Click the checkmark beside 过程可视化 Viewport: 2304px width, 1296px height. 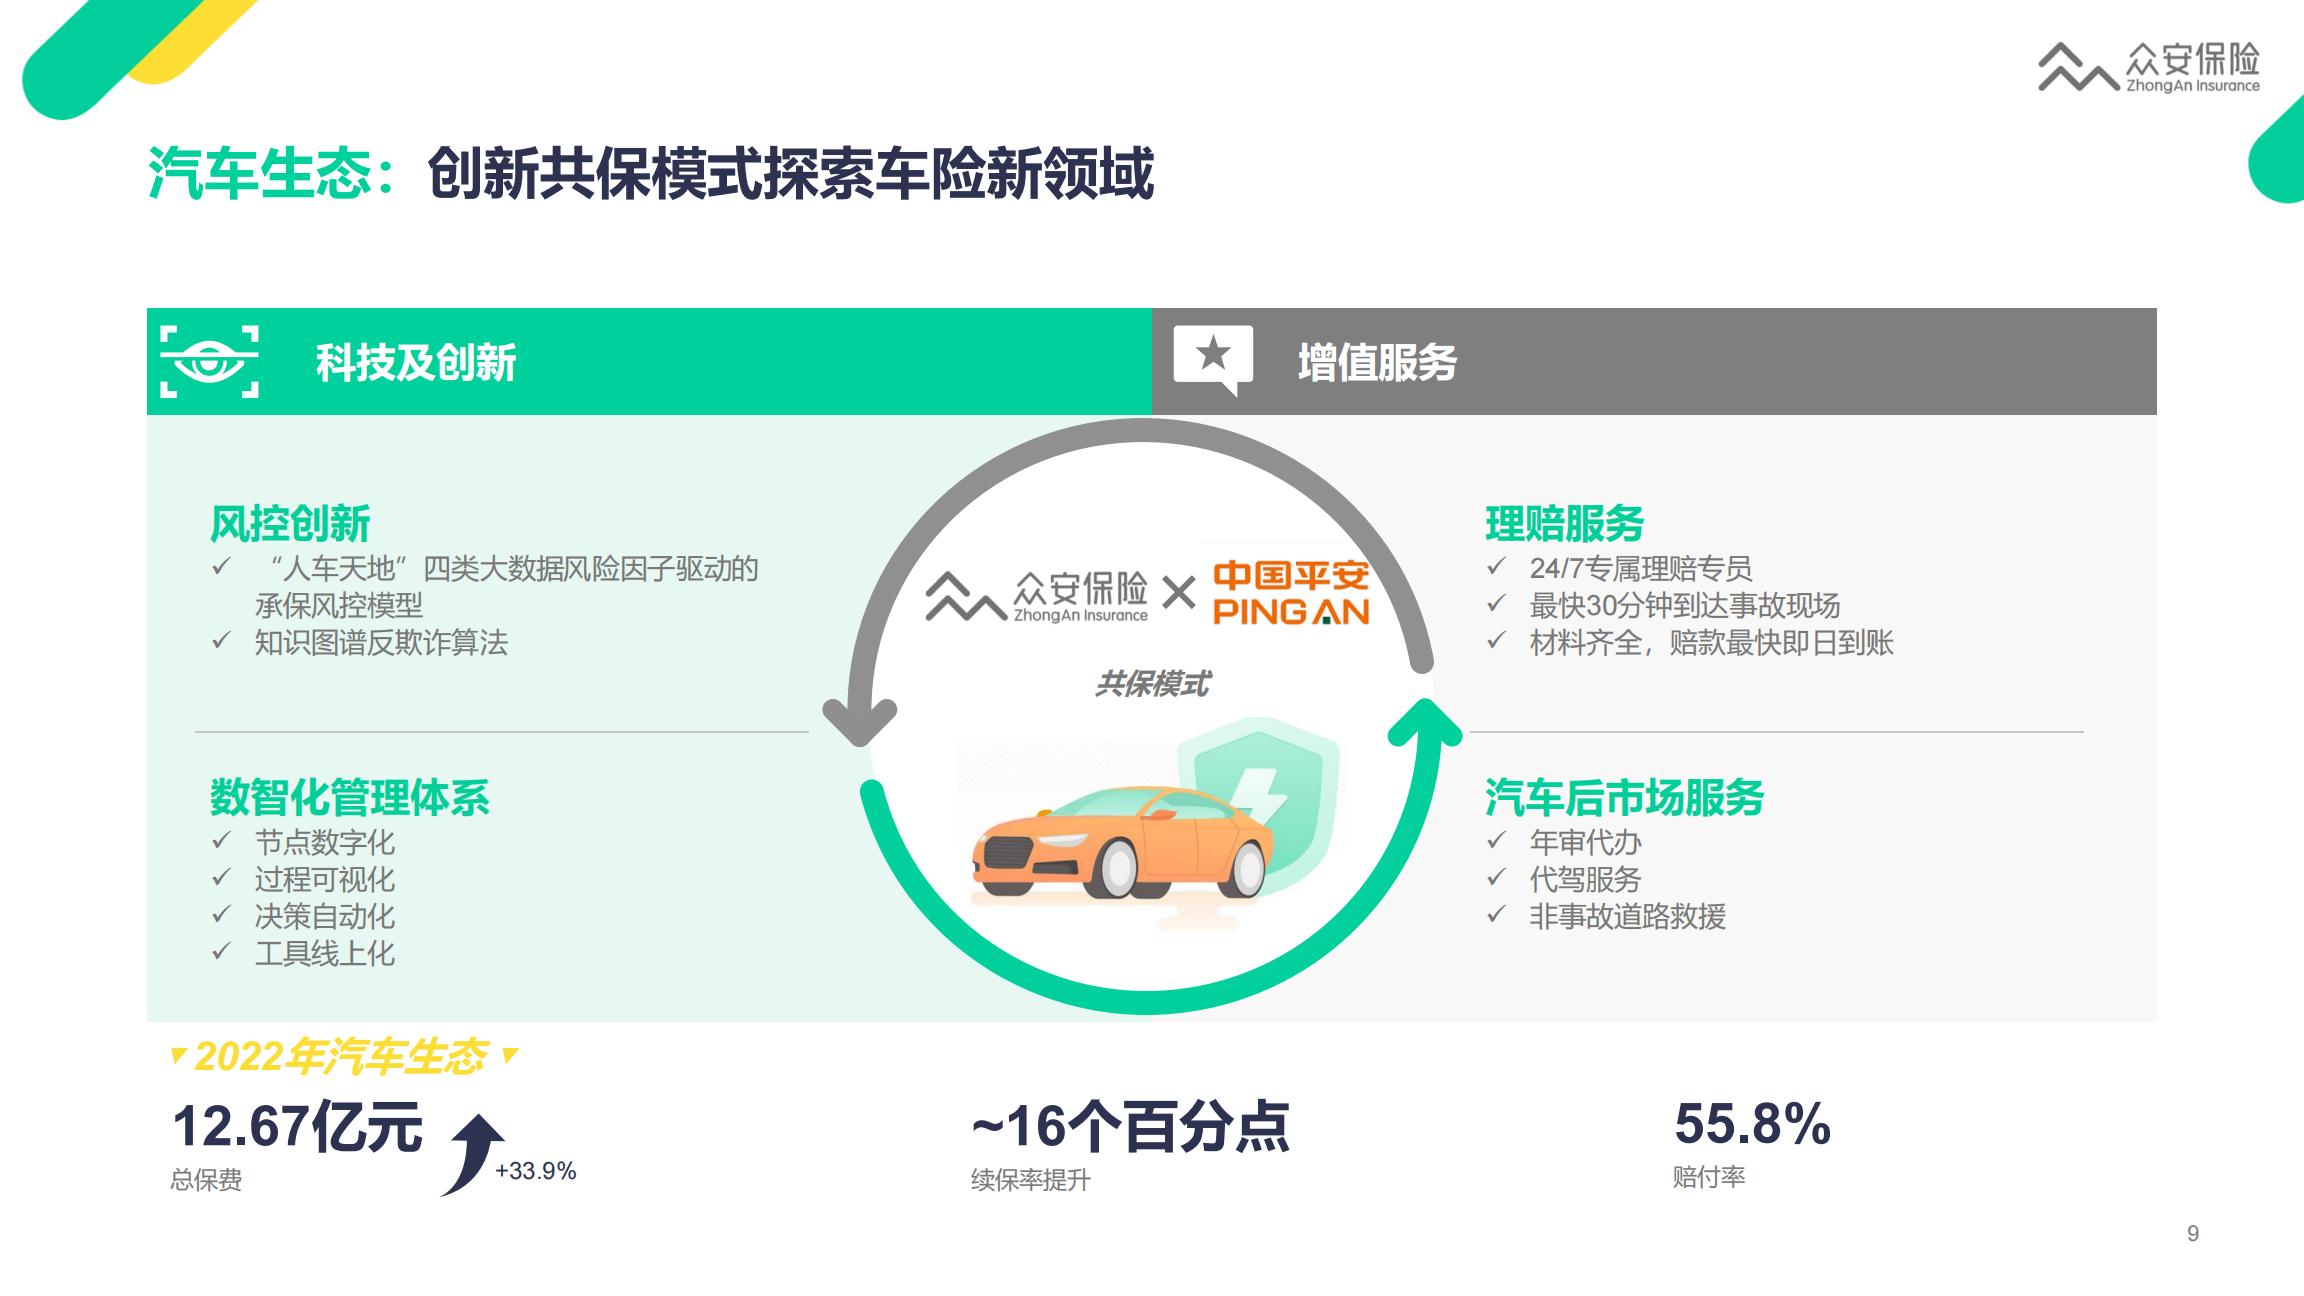pyautogui.click(x=222, y=877)
